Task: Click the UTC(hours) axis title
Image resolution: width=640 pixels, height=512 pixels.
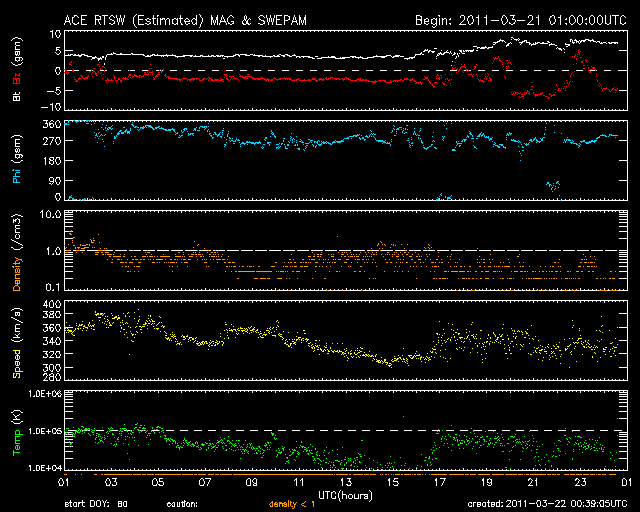Action: [345, 496]
